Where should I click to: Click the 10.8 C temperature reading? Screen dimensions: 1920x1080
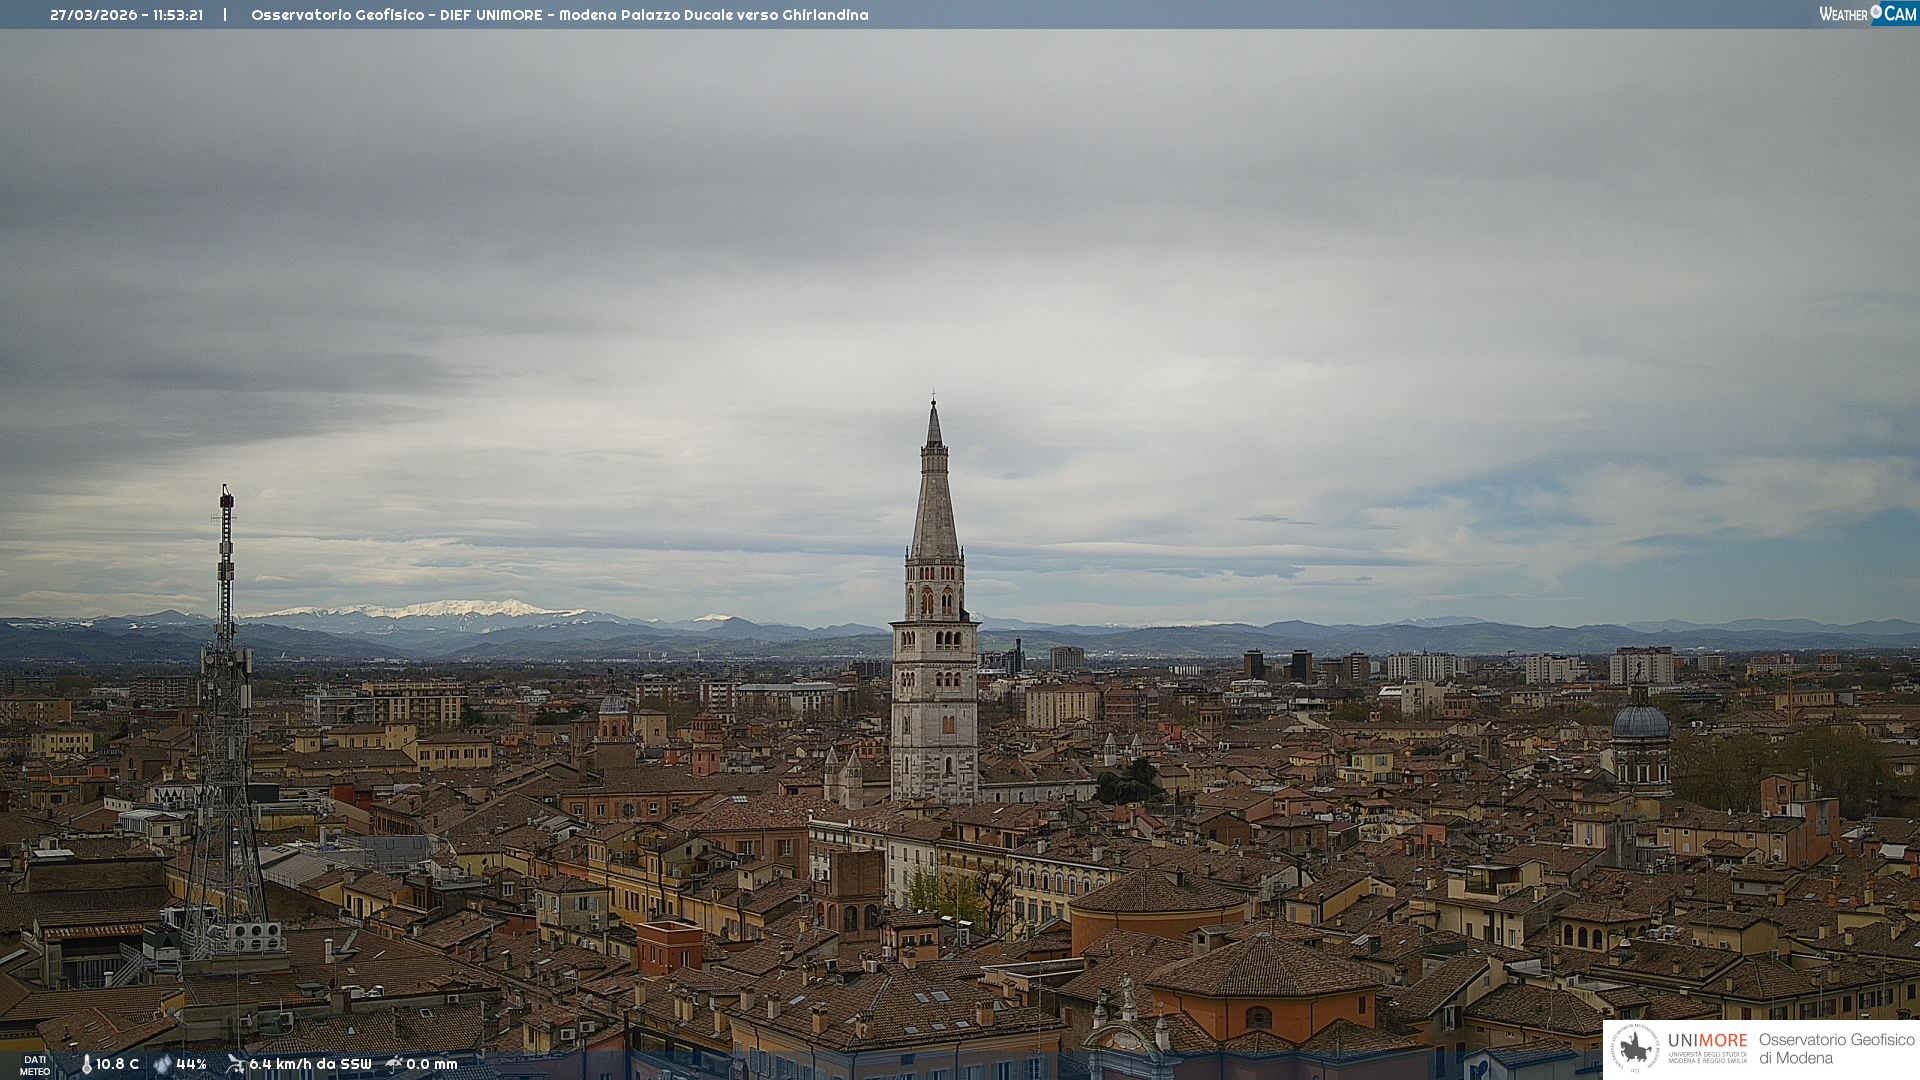[x=117, y=1064]
